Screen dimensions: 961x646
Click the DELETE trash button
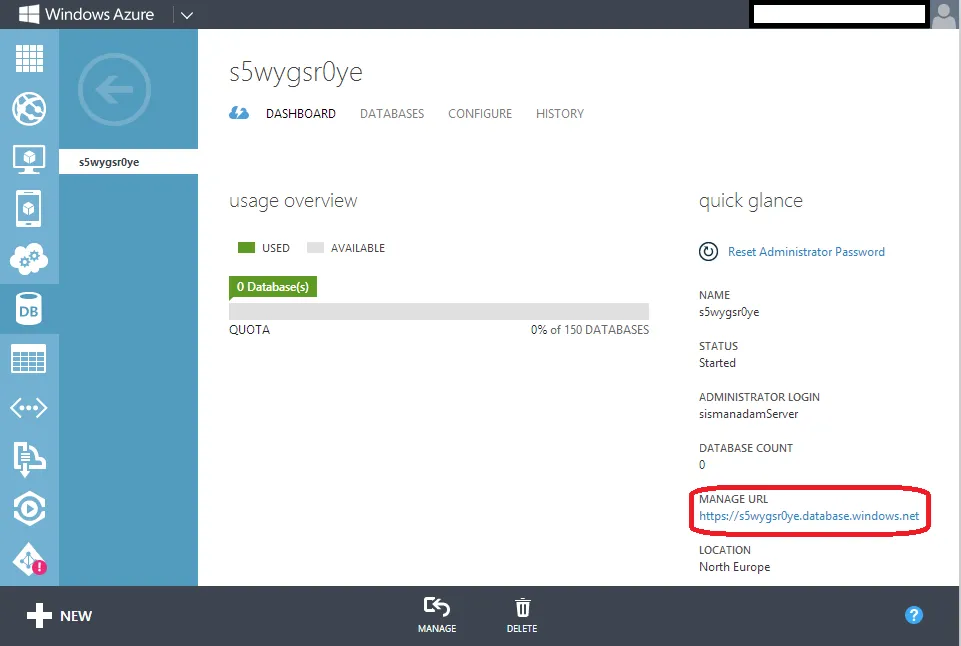click(x=522, y=615)
